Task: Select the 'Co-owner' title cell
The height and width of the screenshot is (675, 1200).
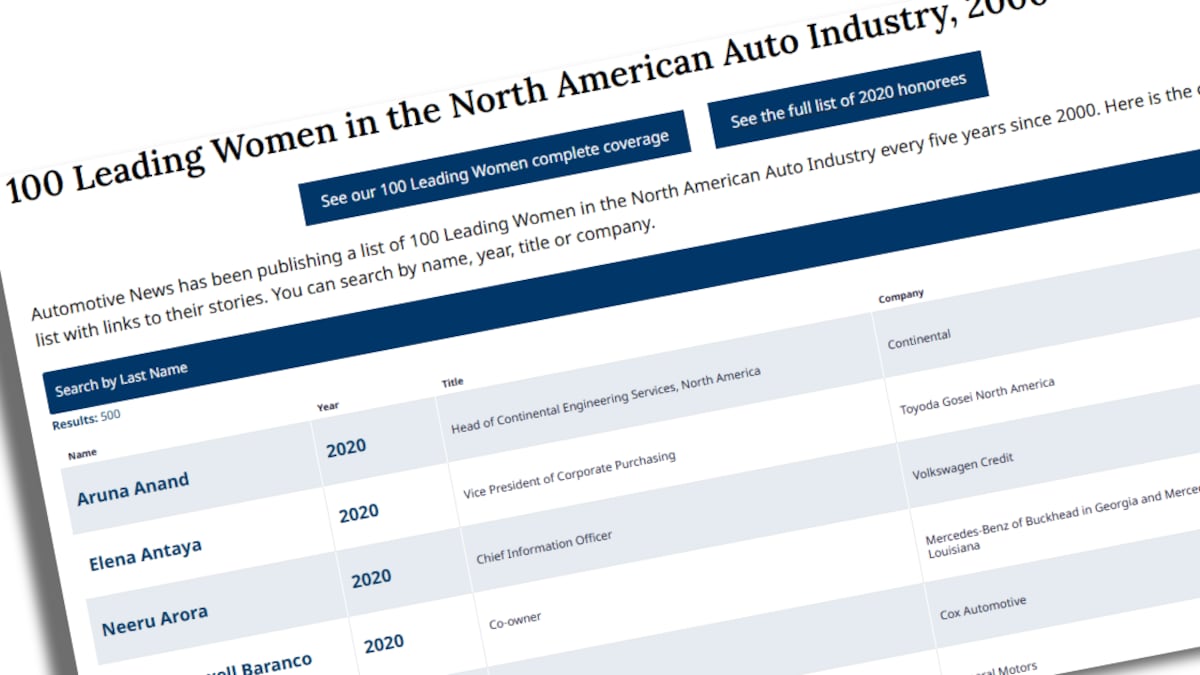Action: click(515, 620)
